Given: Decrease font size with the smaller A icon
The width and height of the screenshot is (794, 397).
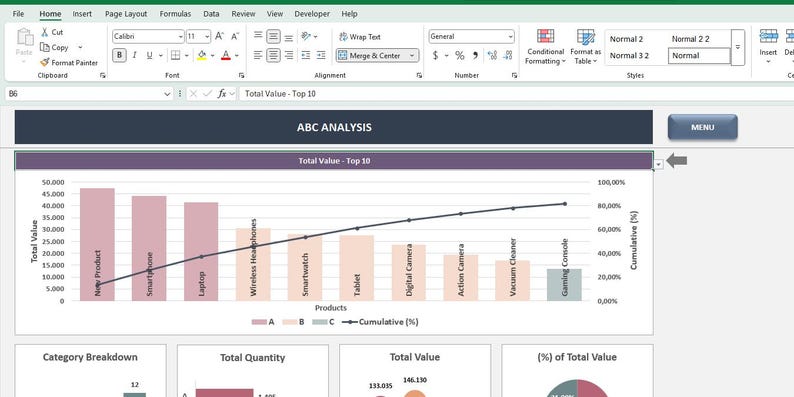Looking at the screenshot, I should (235, 36).
